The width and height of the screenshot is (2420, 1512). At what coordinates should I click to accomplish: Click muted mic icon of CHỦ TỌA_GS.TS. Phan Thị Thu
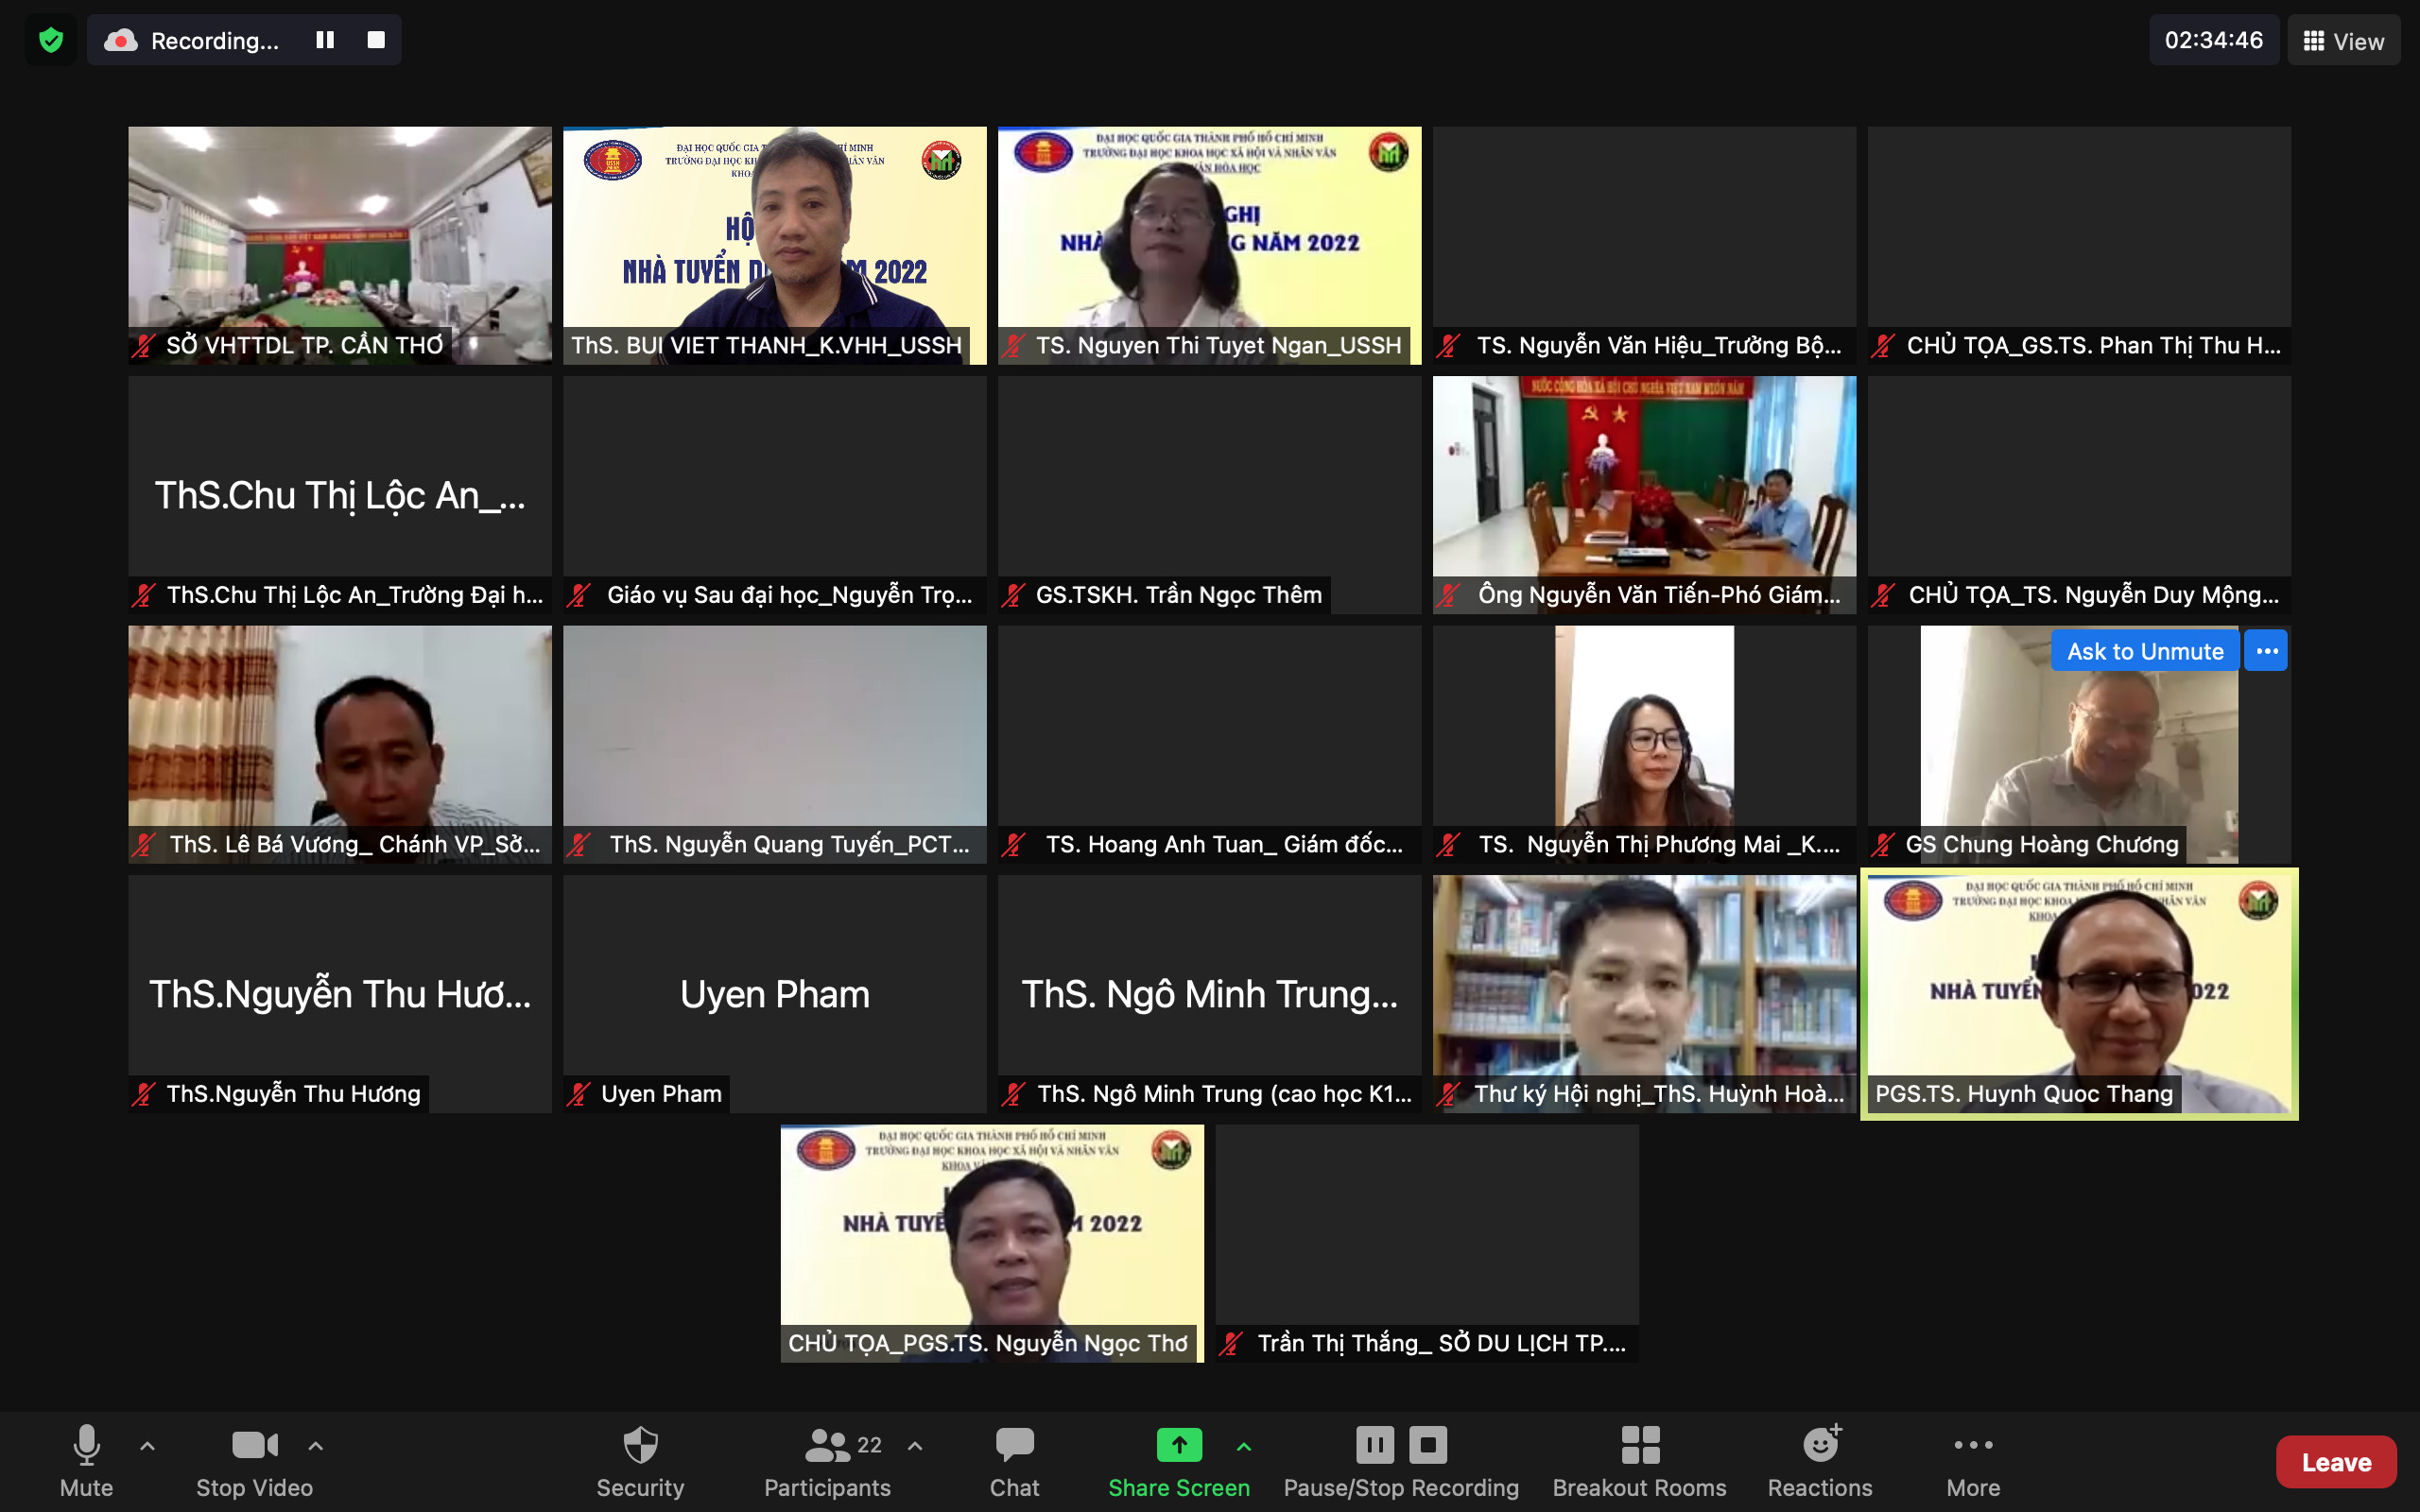tap(1883, 346)
